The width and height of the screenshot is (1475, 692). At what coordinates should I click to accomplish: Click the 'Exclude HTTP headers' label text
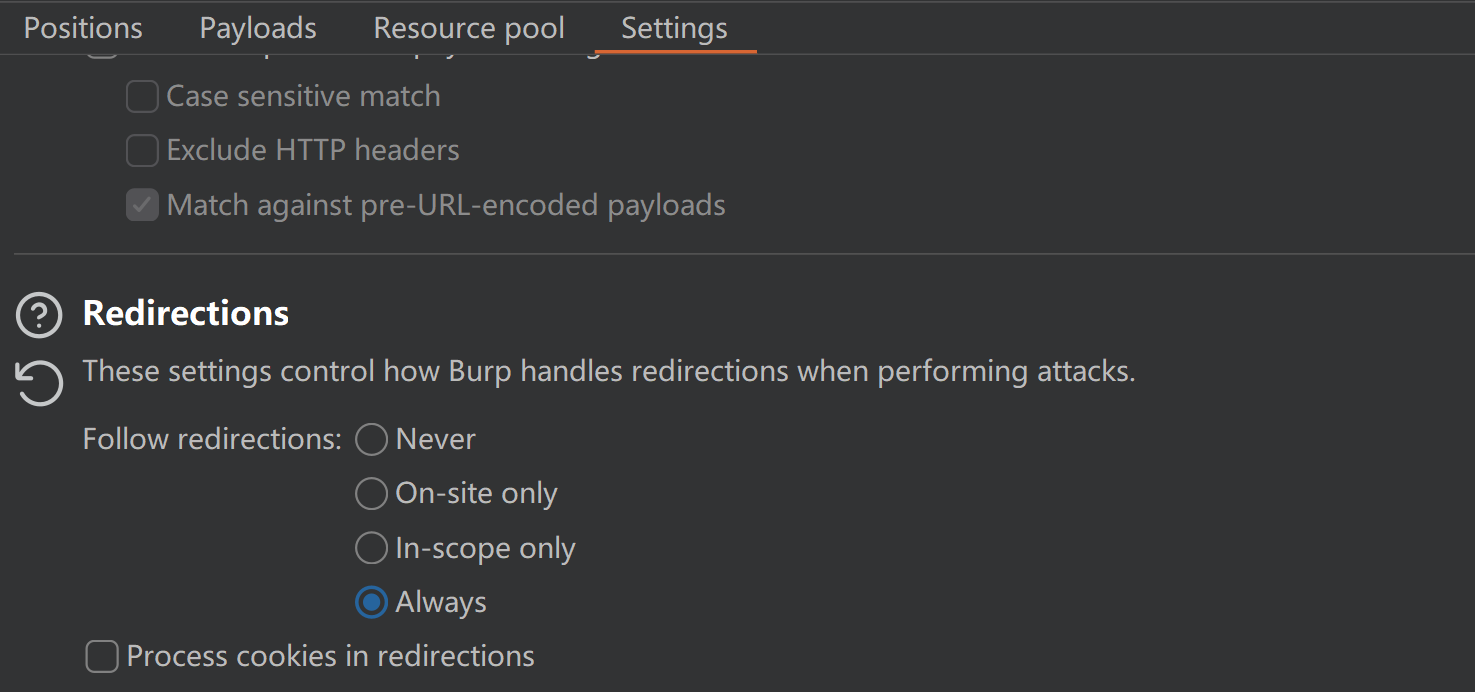point(313,151)
